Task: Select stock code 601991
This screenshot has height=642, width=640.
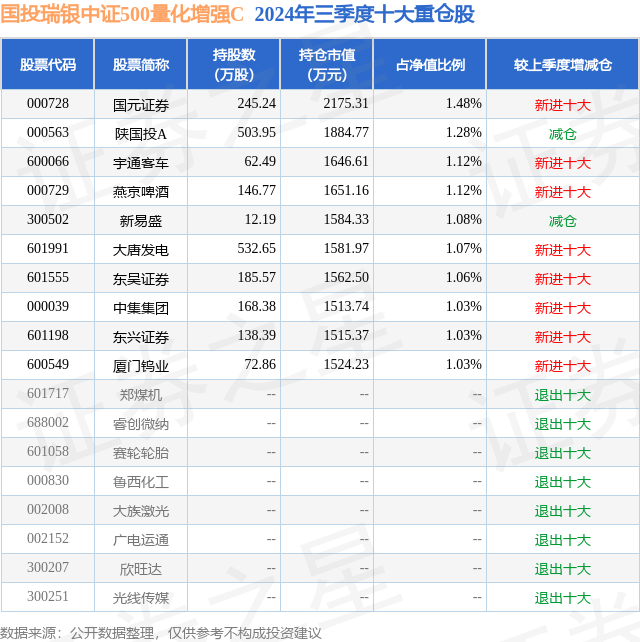Action: pos(47,249)
